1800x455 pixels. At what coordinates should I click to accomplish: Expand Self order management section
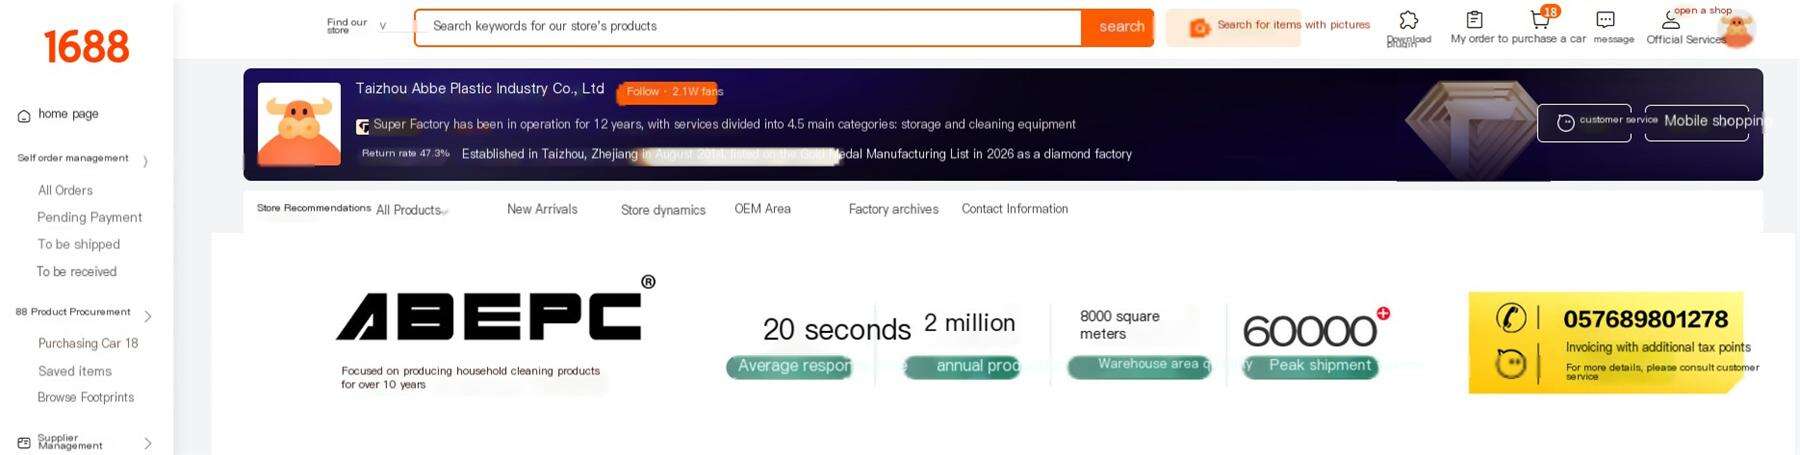(x=145, y=161)
